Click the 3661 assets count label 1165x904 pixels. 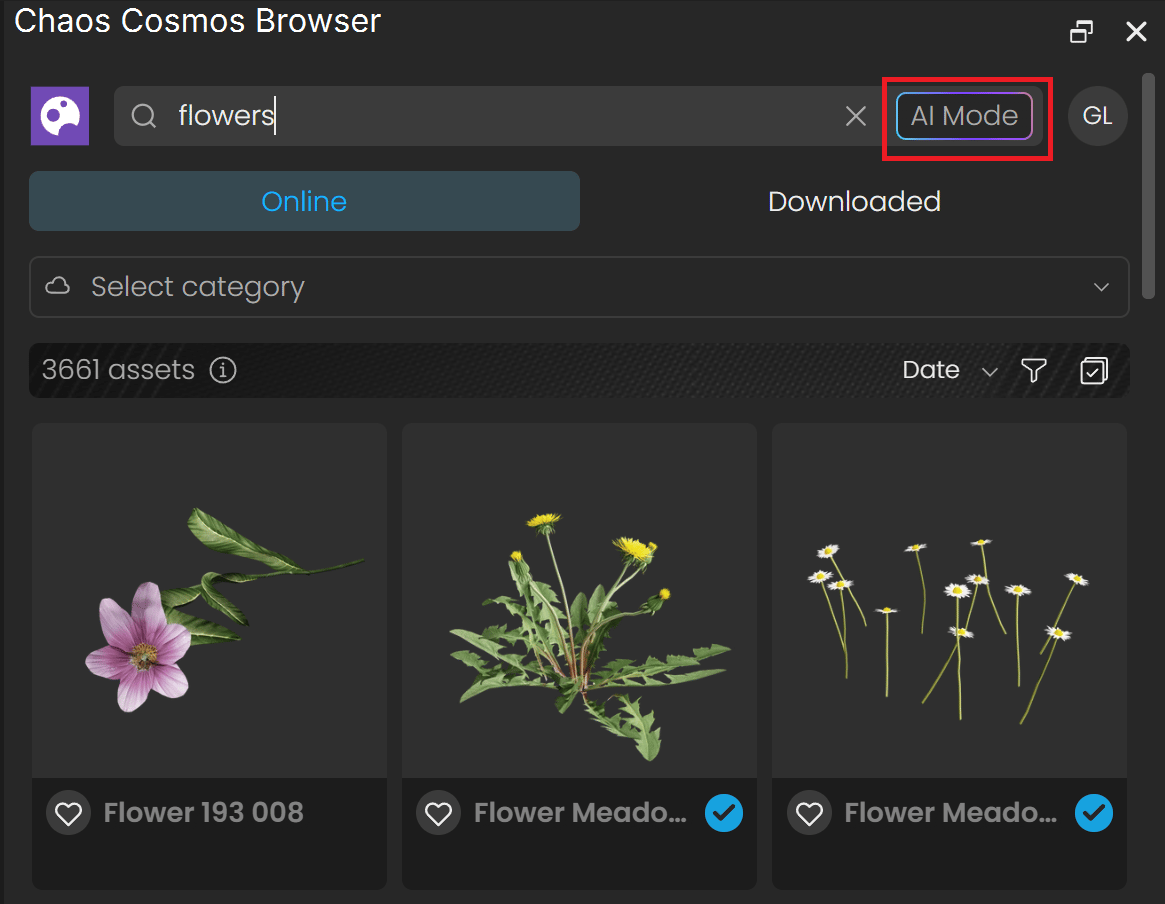pyautogui.click(x=118, y=370)
